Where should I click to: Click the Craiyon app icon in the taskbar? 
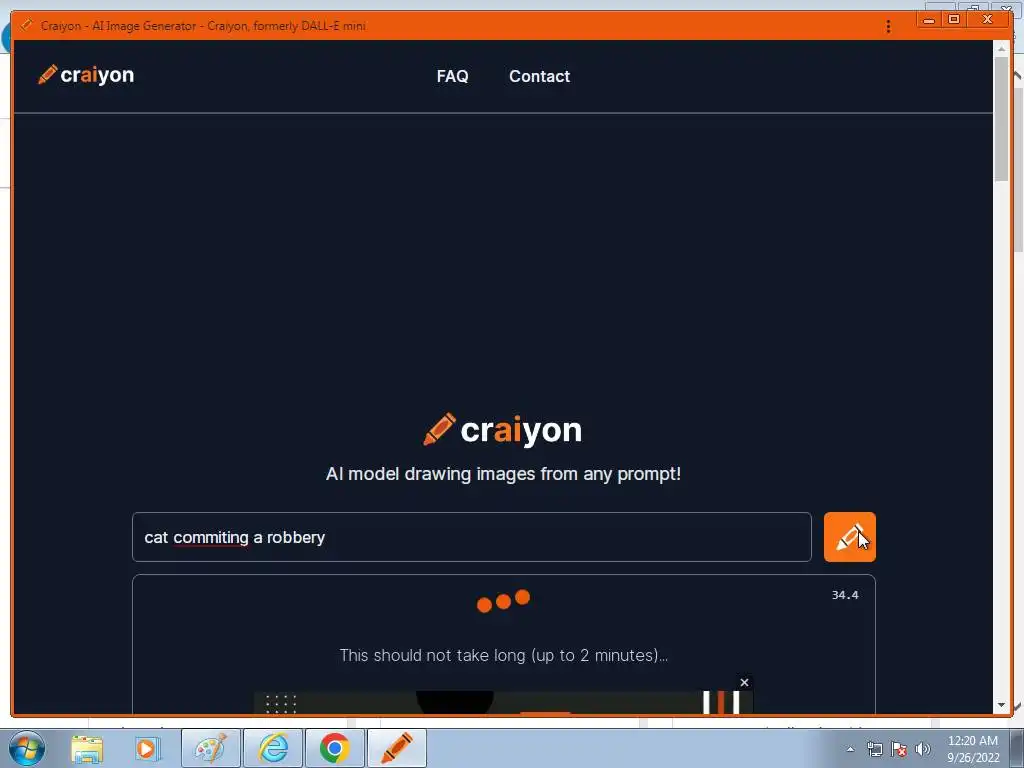coord(397,748)
